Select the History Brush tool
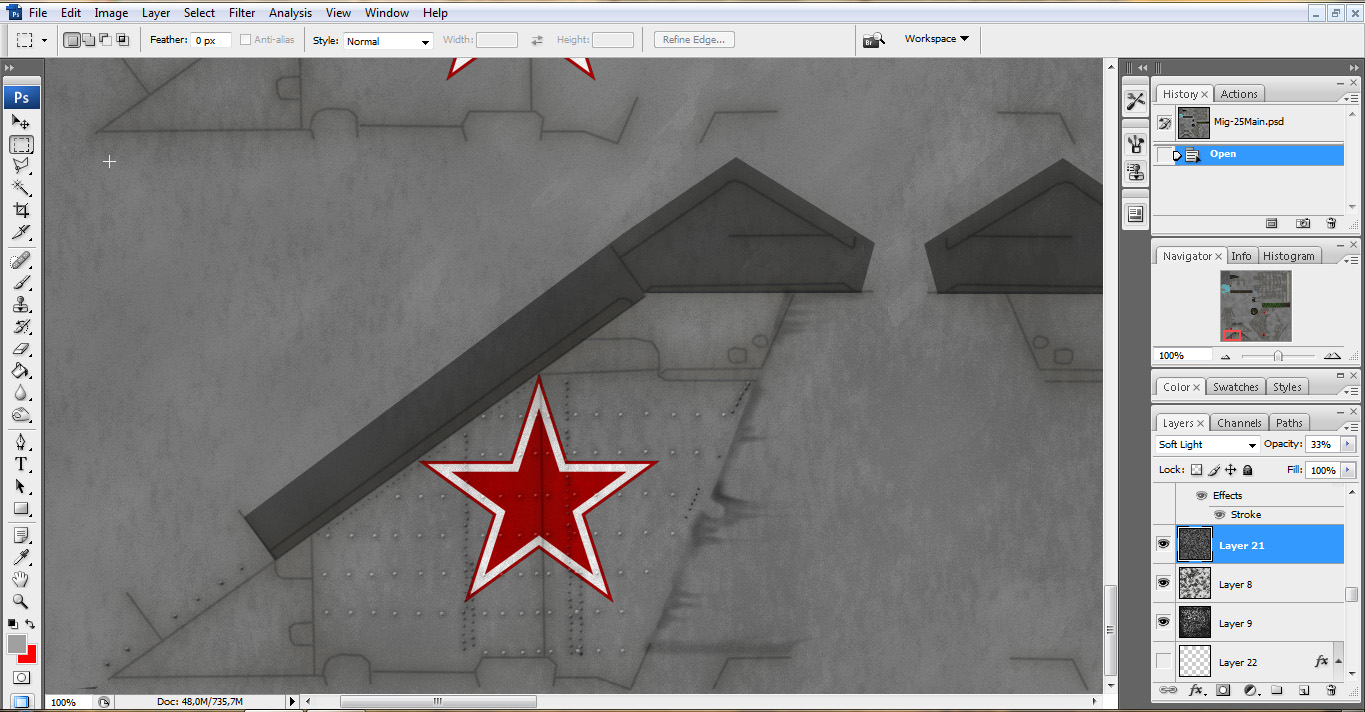Viewport: 1365px width, 712px height. click(x=21, y=327)
